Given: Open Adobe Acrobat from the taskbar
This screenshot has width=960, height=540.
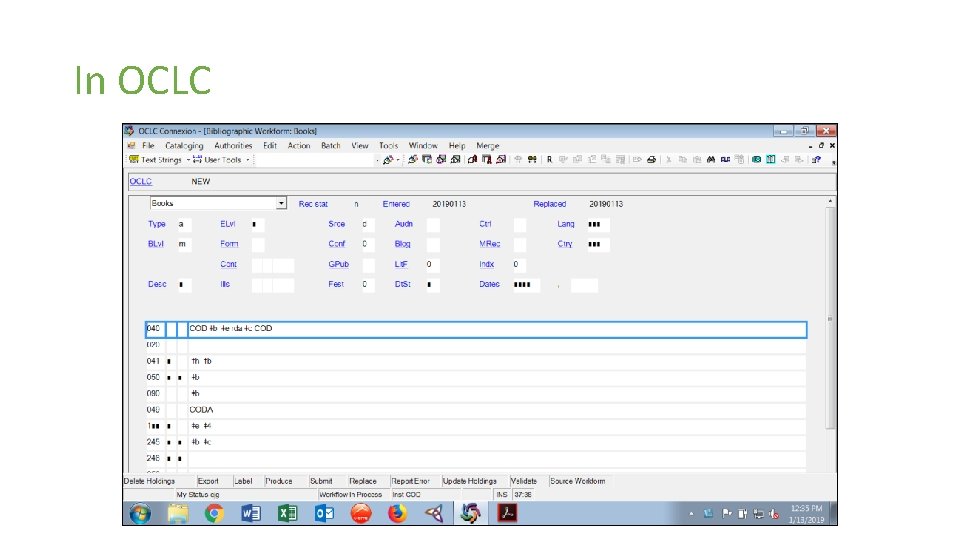Looking at the screenshot, I should click(x=507, y=513).
